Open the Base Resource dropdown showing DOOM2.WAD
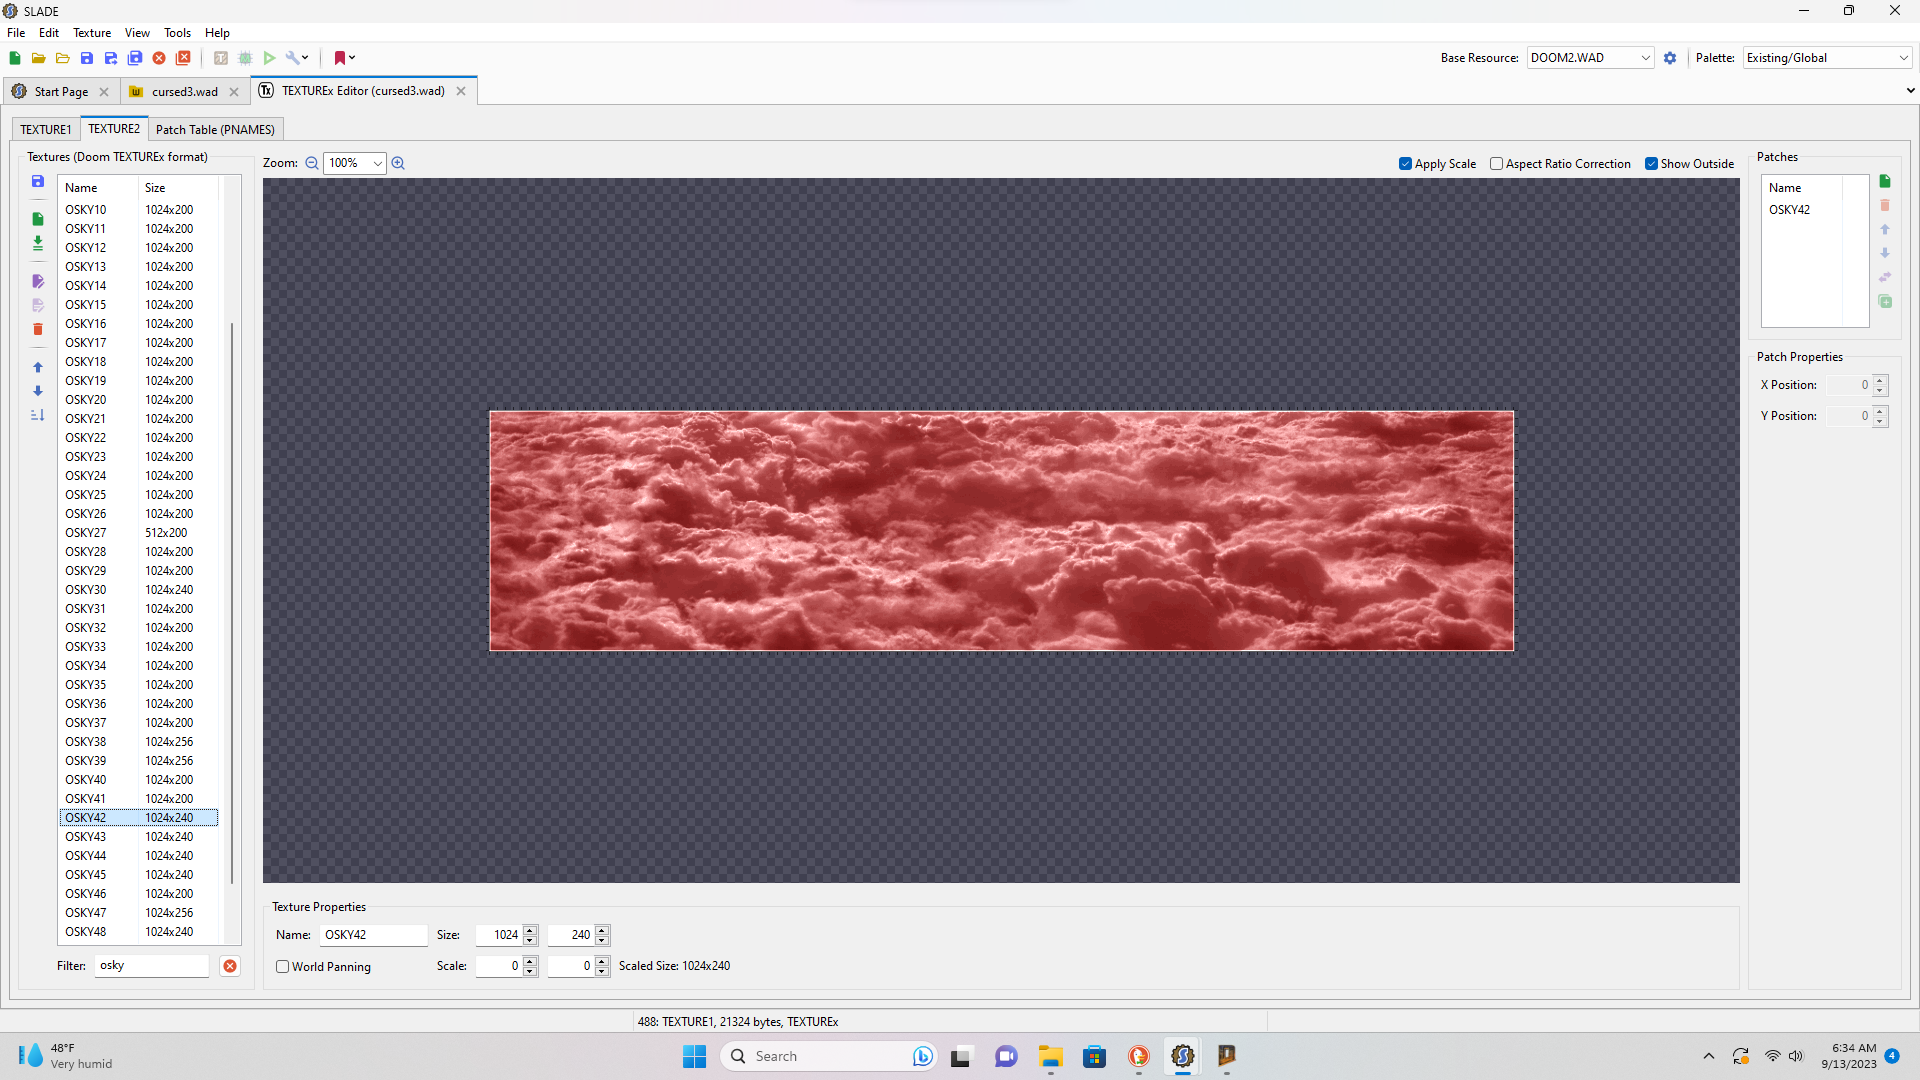1920x1080 pixels. 1590,58
